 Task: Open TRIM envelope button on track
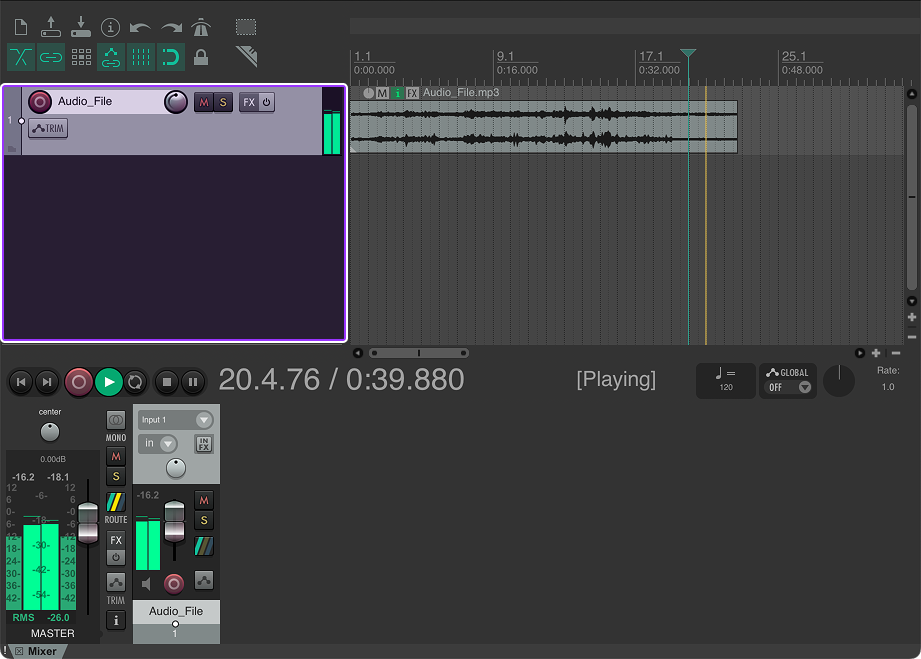click(x=48, y=128)
